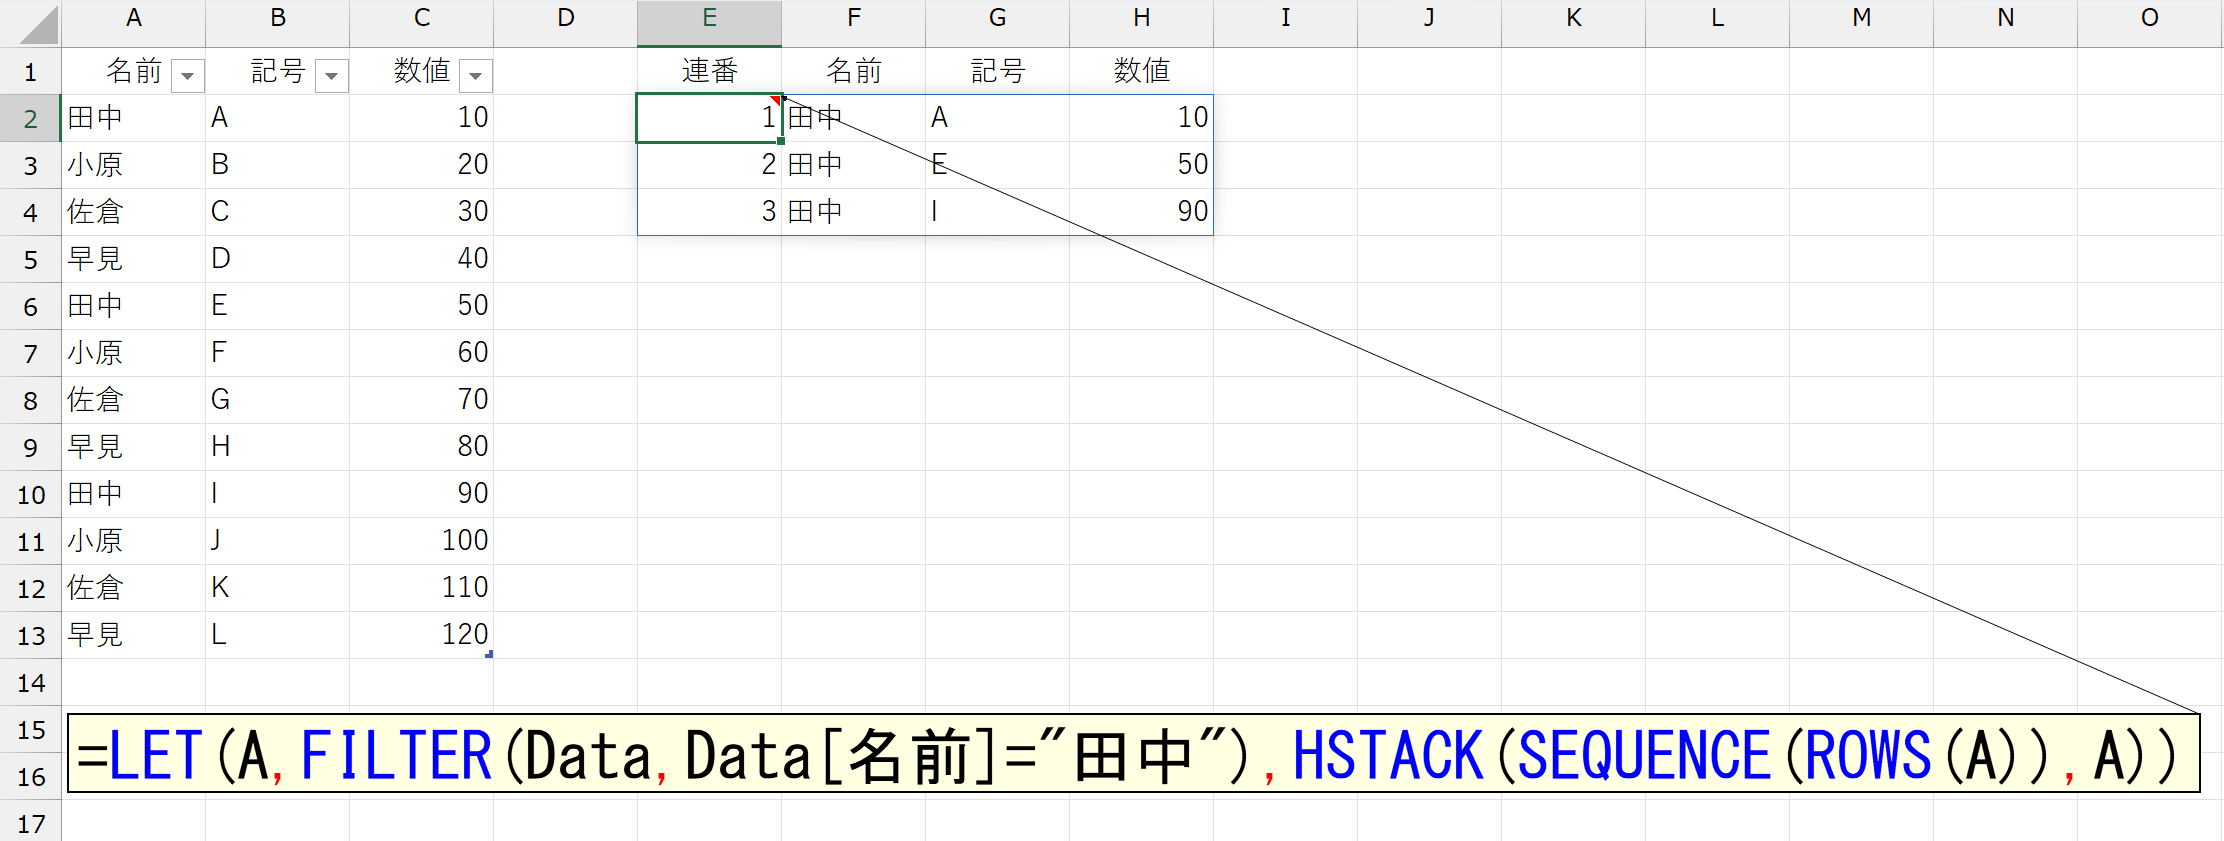
Task: Click cell A6 containing 田中
Action: click(x=134, y=306)
